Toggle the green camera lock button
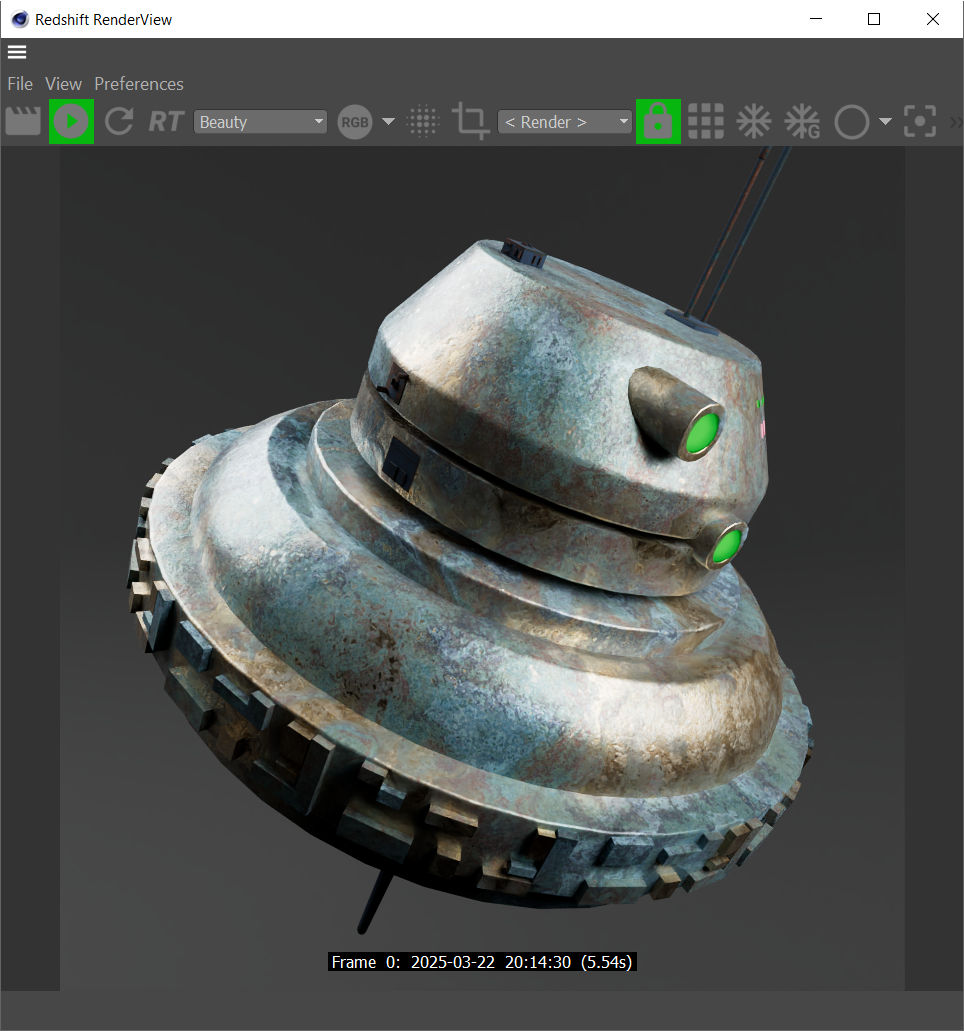This screenshot has width=964, height=1031. click(x=658, y=122)
